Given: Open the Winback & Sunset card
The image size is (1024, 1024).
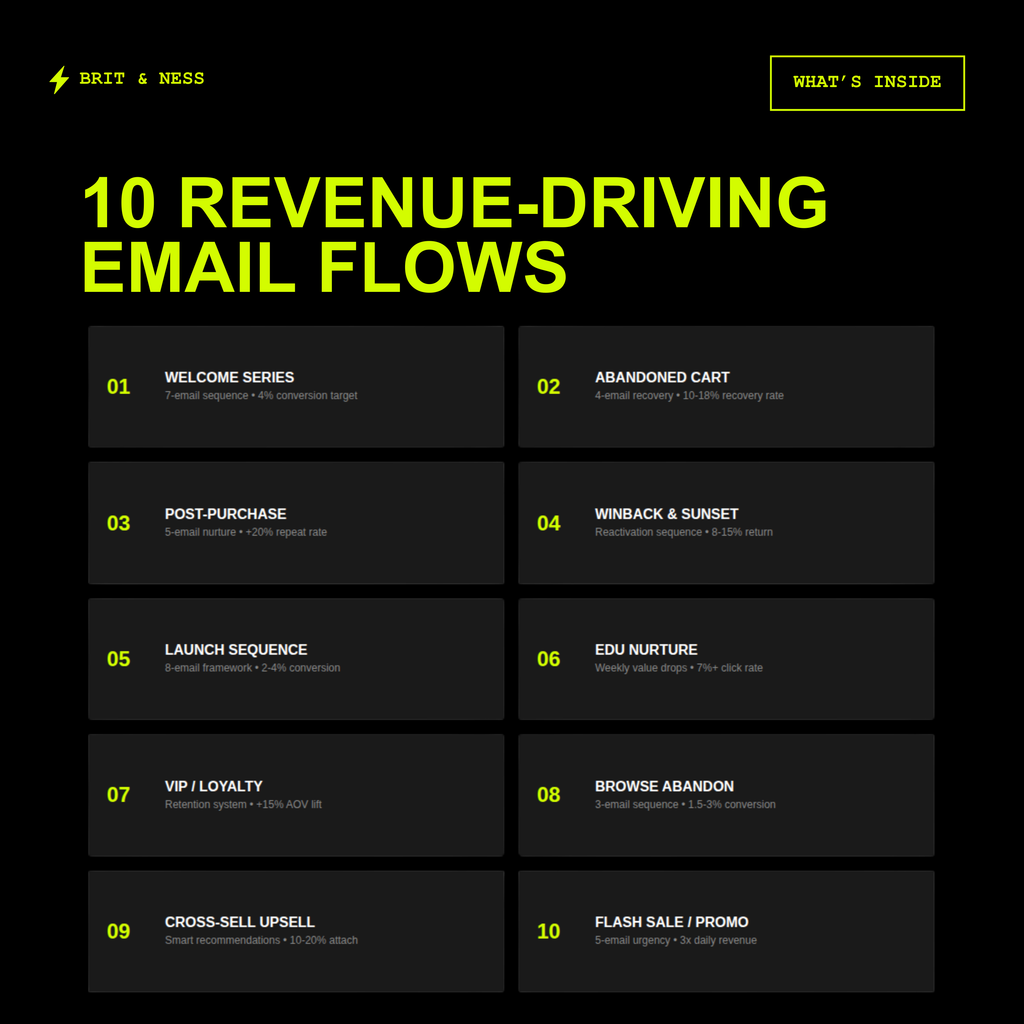Looking at the screenshot, I should [726, 523].
